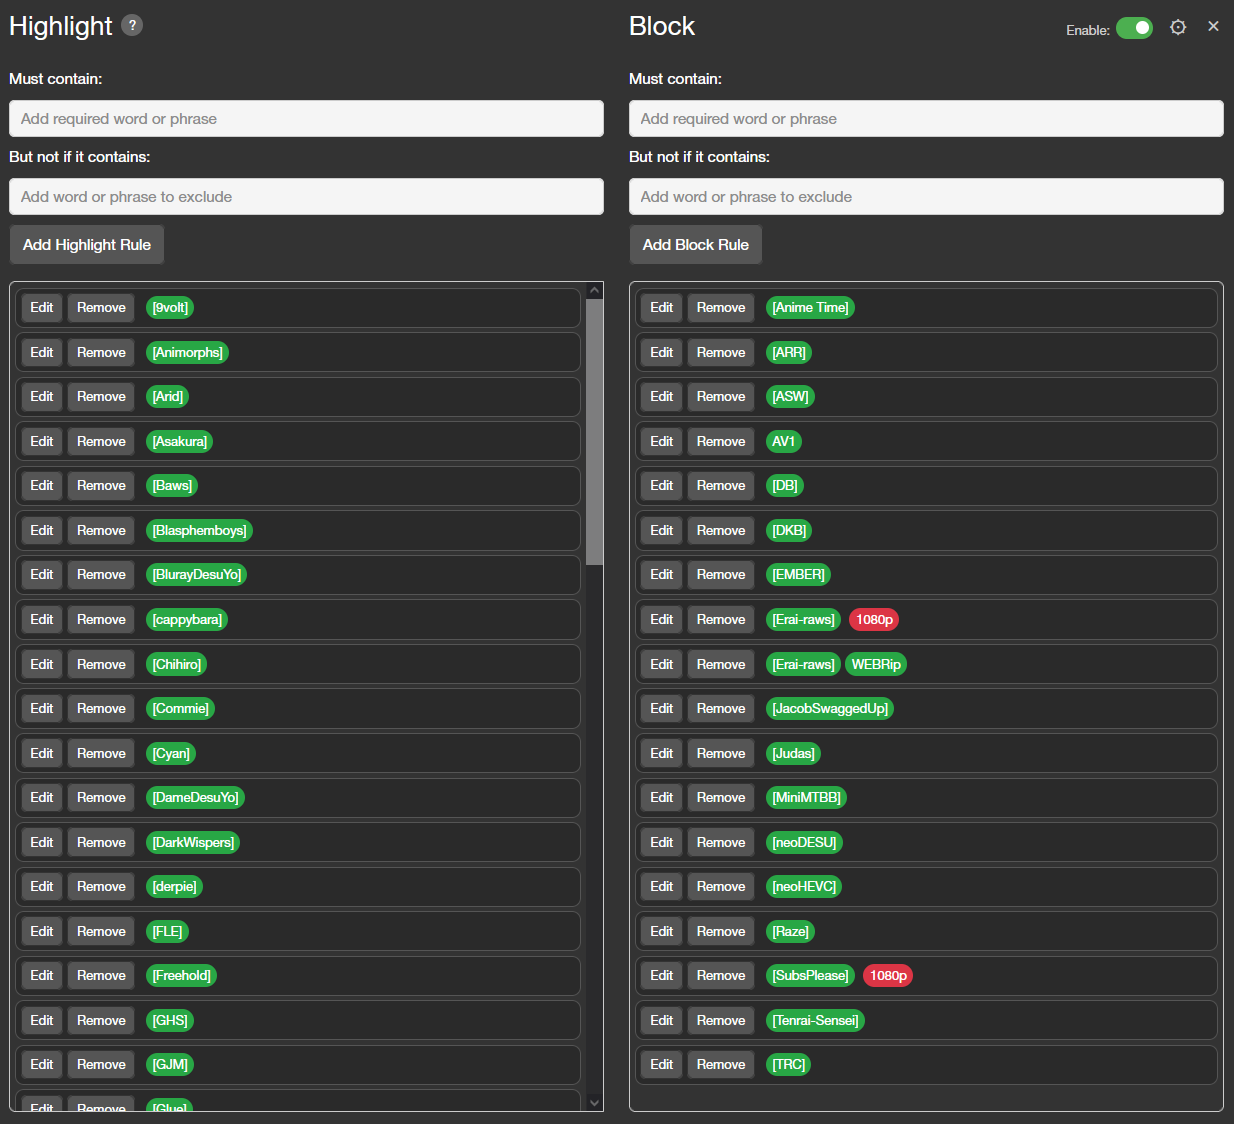The height and width of the screenshot is (1124, 1234).
Task: Remove the [cappybara] highlight rule
Action: 101,619
